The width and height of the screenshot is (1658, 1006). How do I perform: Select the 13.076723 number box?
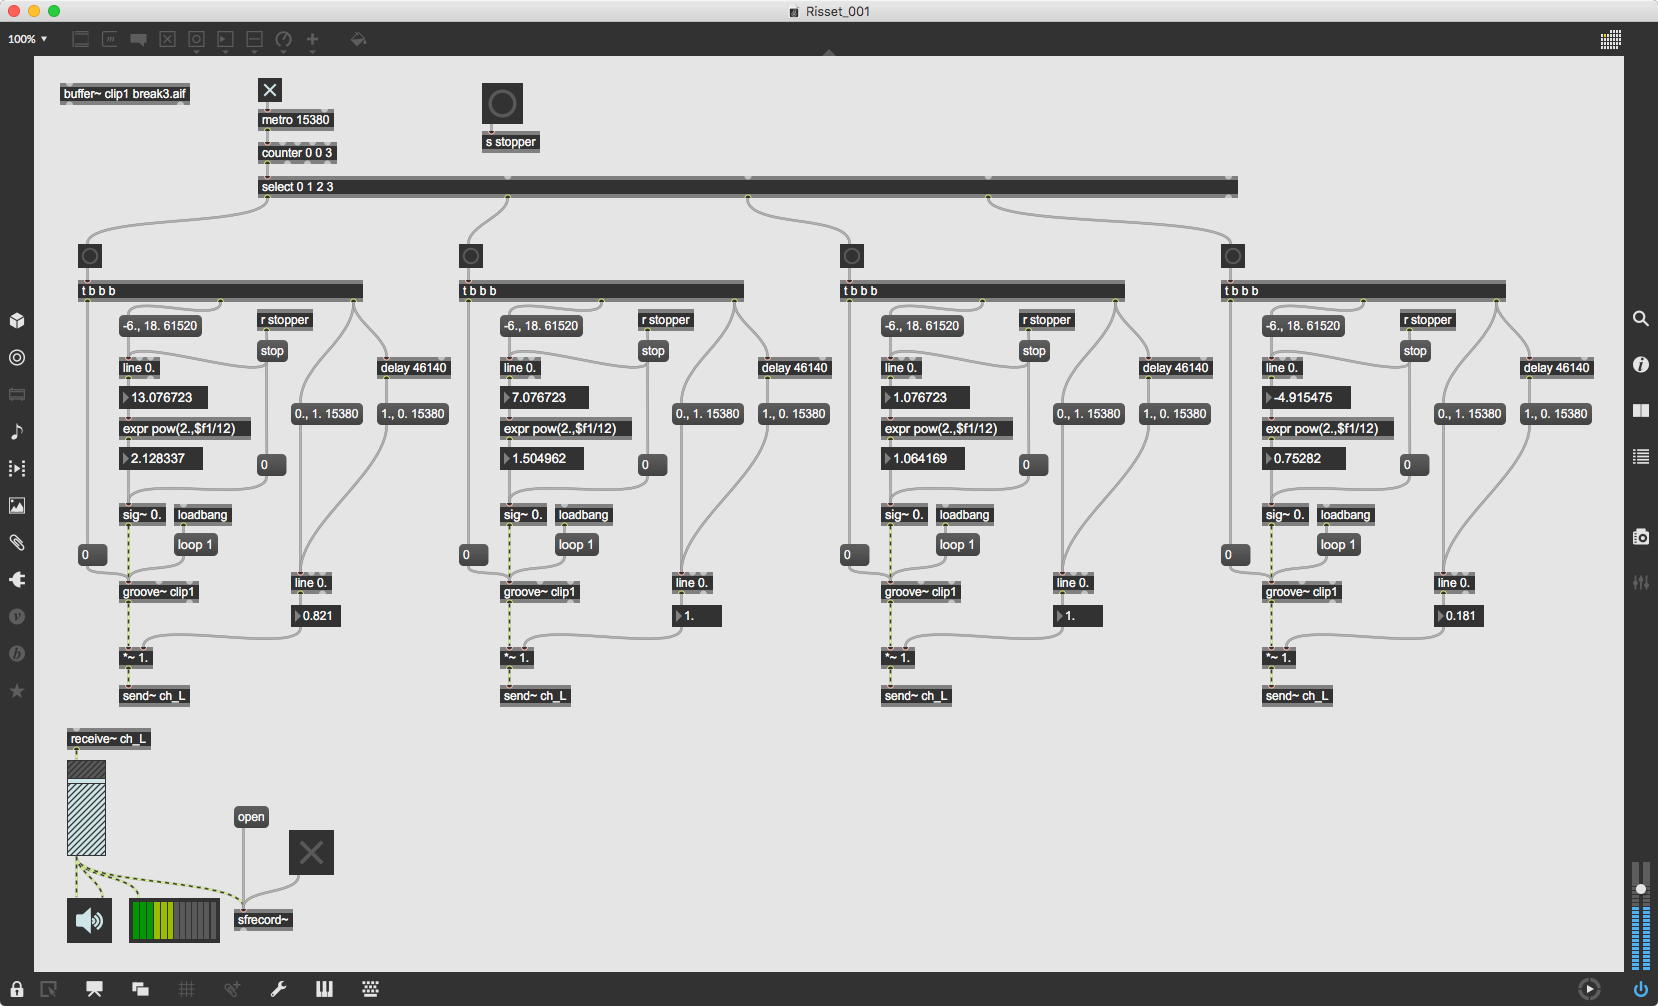click(x=164, y=398)
